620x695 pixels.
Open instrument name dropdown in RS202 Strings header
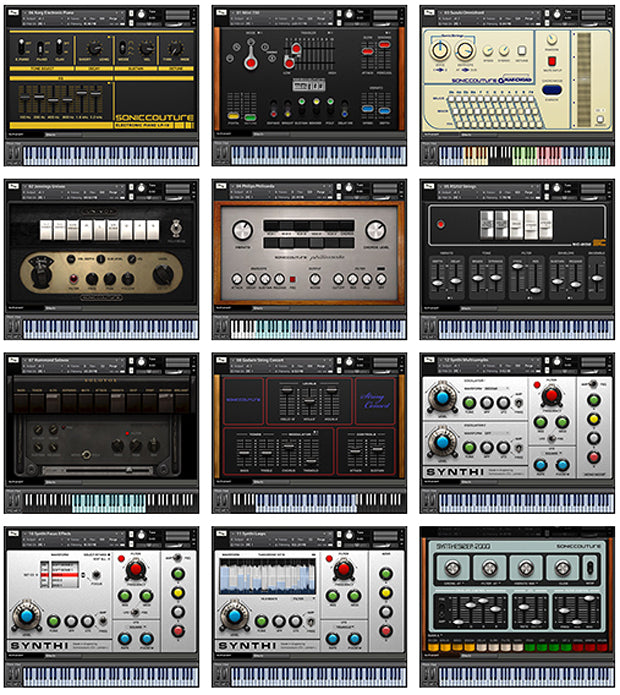tap(491, 187)
